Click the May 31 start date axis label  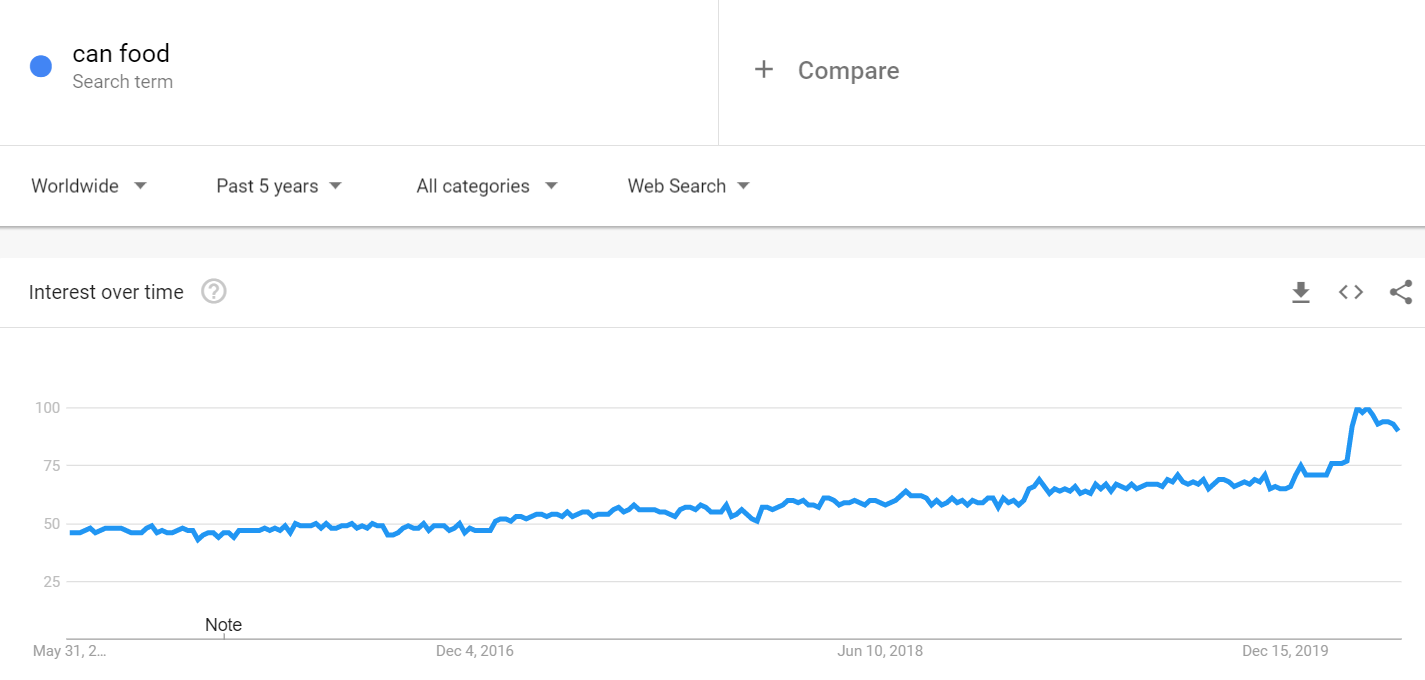coord(70,651)
